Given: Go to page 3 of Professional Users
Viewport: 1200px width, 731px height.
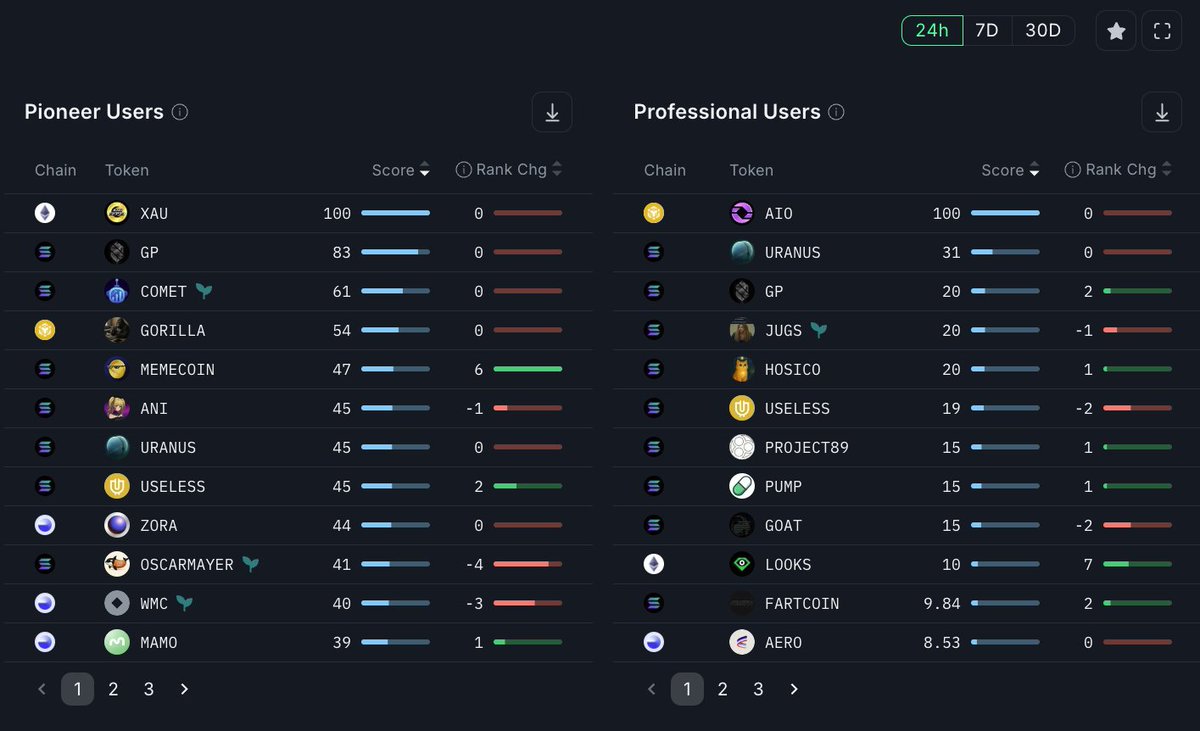Looking at the screenshot, I should (x=758, y=689).
